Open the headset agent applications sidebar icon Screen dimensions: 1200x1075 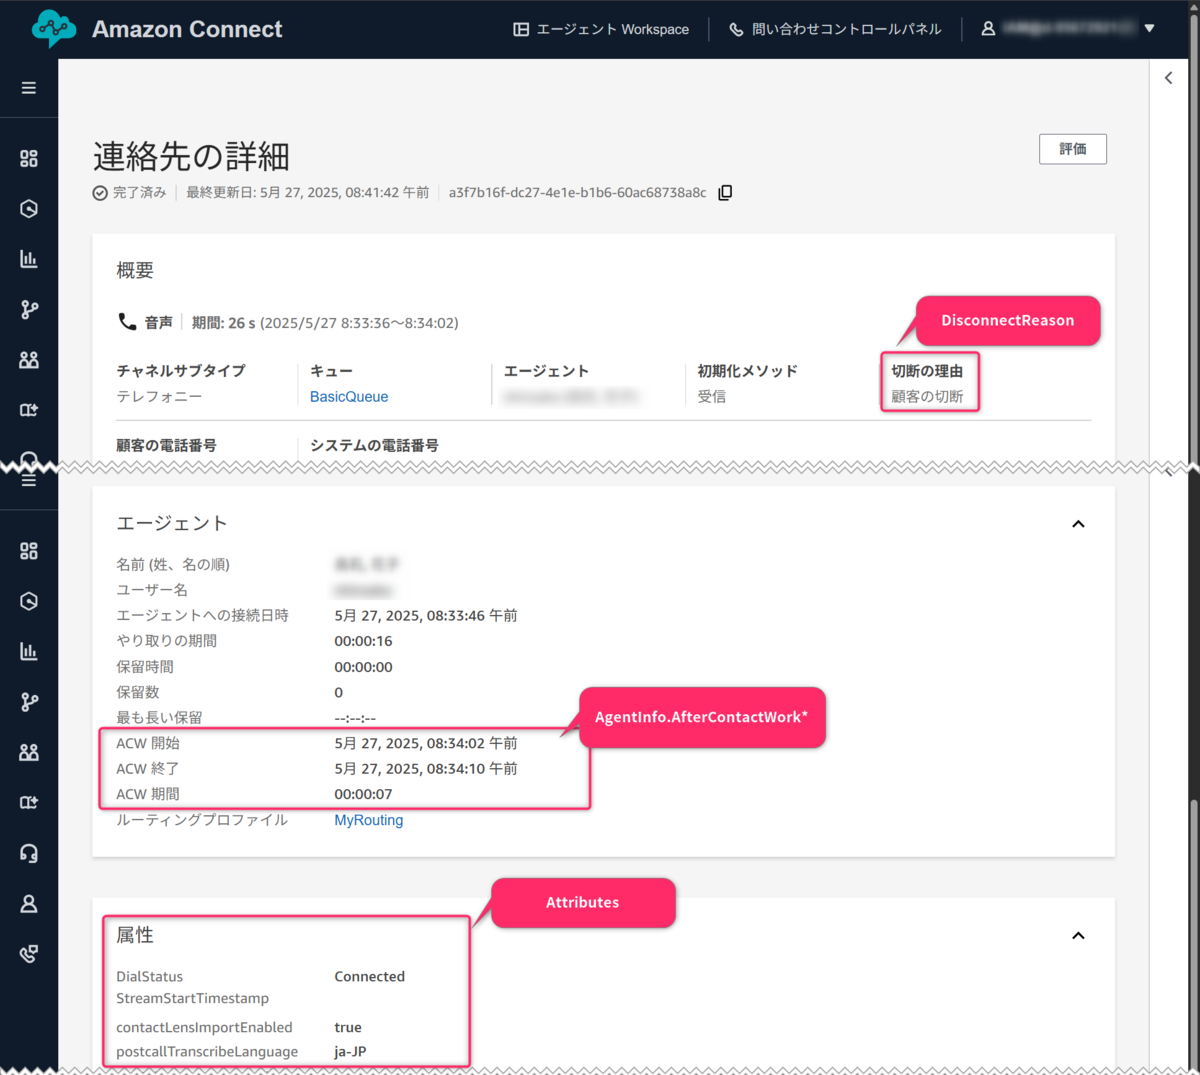tap(29, 853)
